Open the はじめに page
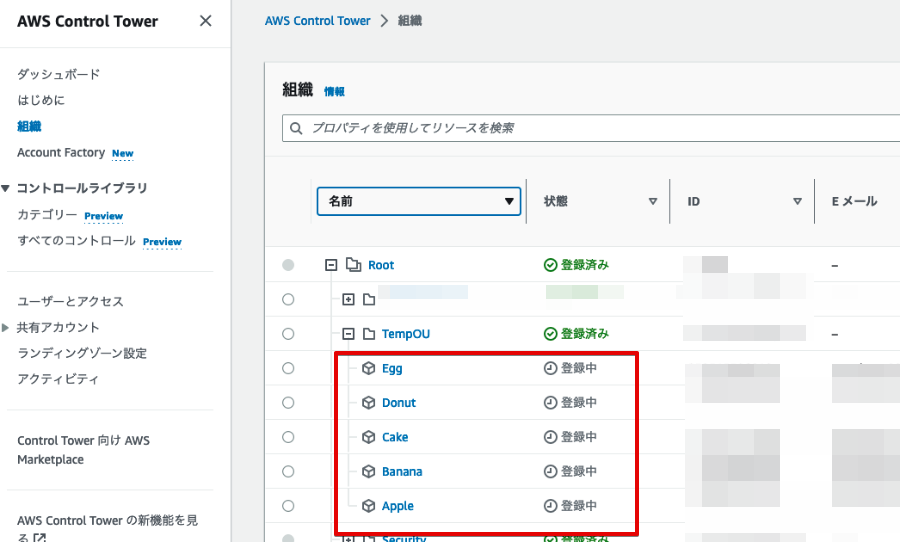Image resolution: width=900 pixels, height=542 pixels. coord(41,100)
